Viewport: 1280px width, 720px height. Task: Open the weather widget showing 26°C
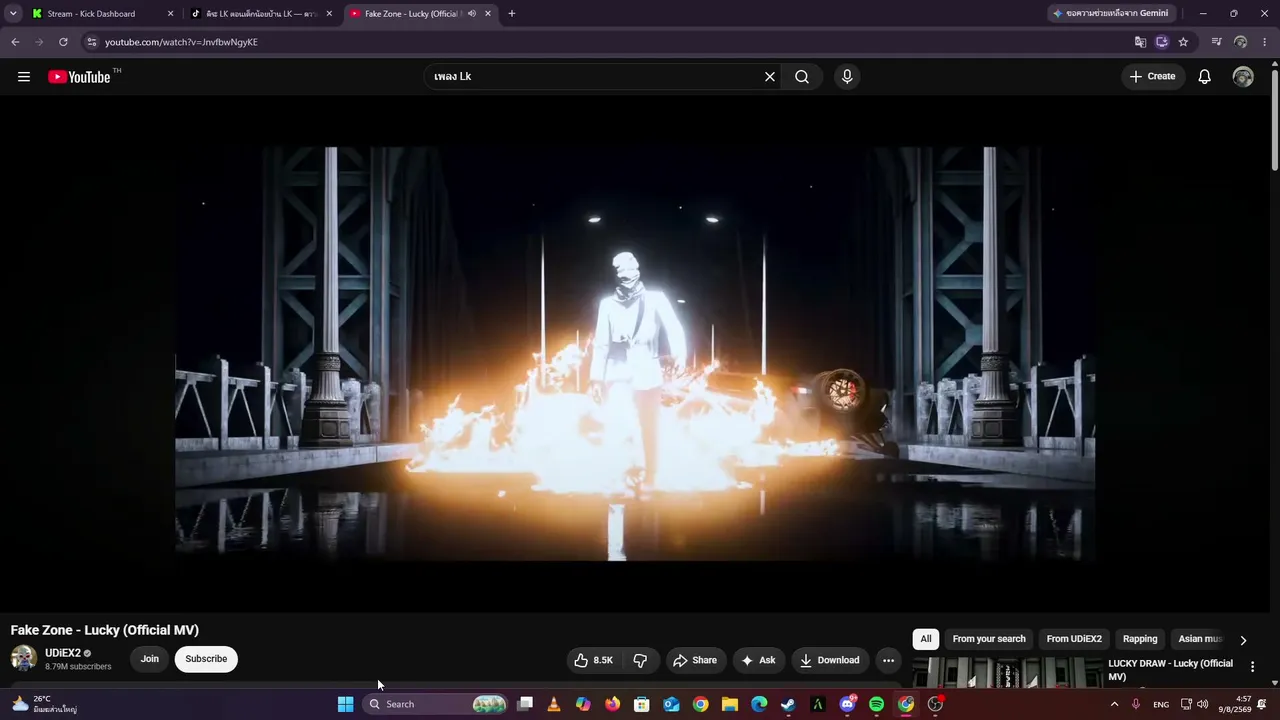[x=44, y=704]
